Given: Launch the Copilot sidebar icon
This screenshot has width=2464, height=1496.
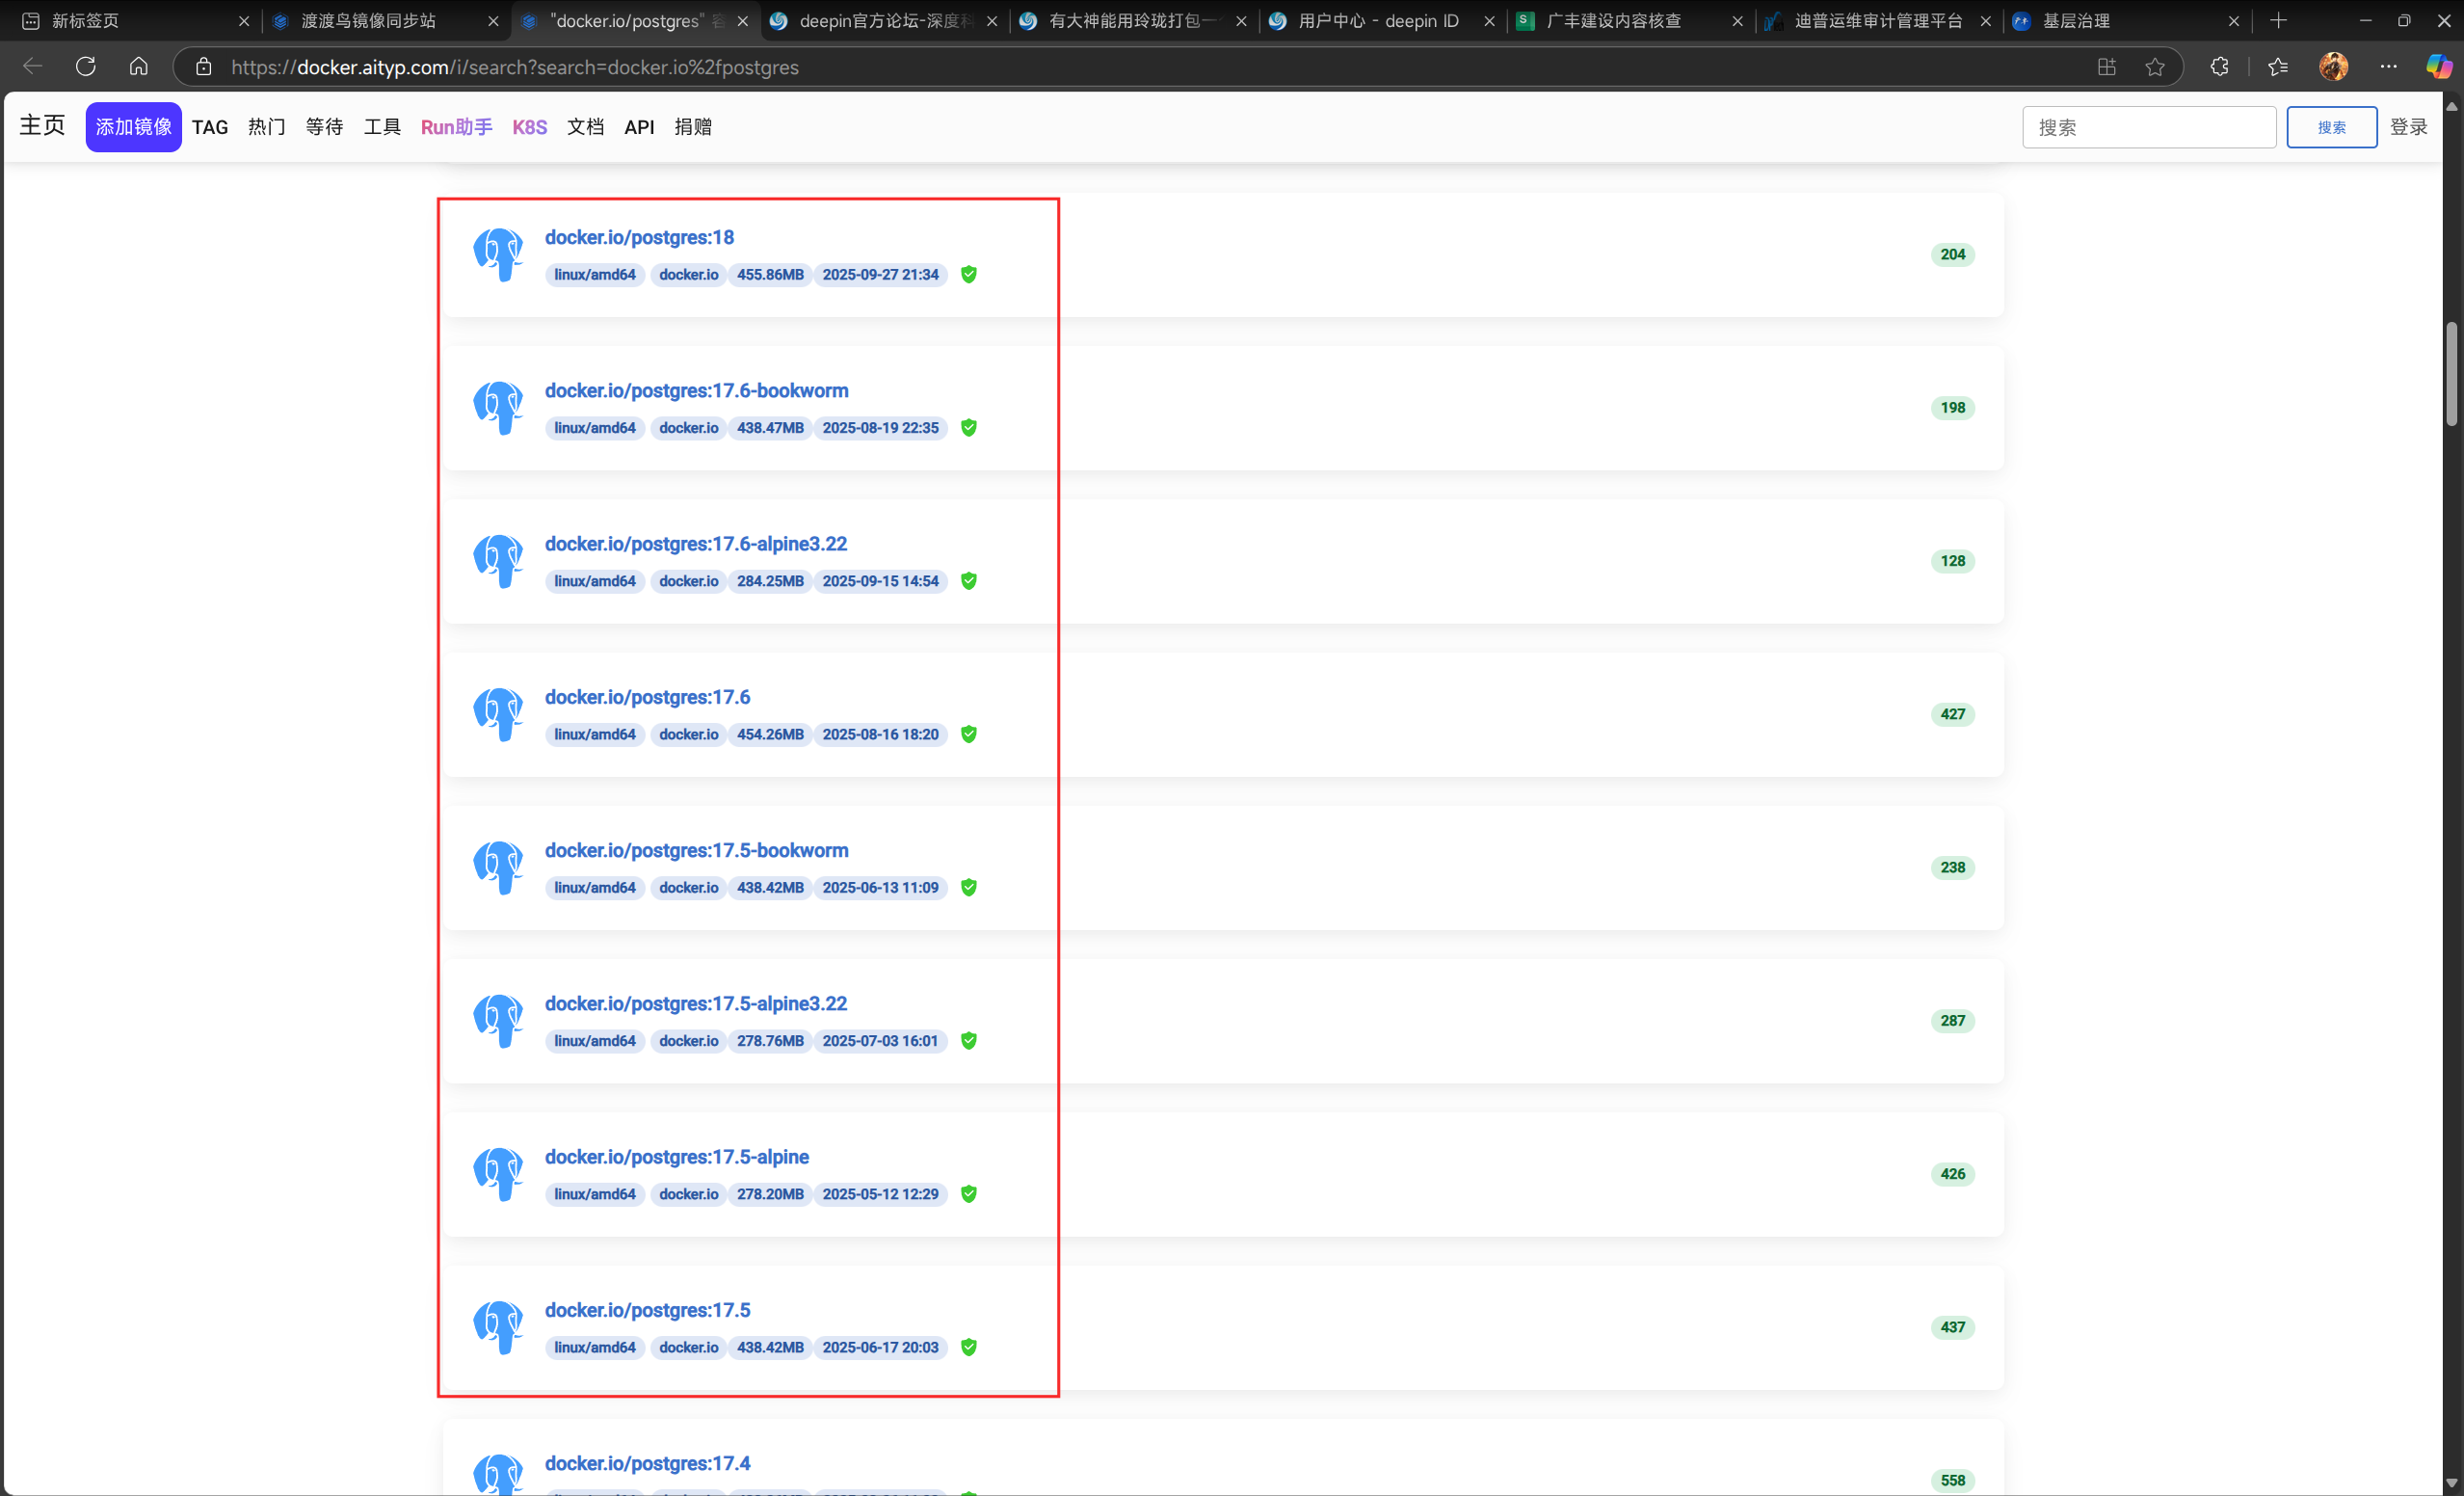Looking at the screenshot, I should [x=2439, y=67].
